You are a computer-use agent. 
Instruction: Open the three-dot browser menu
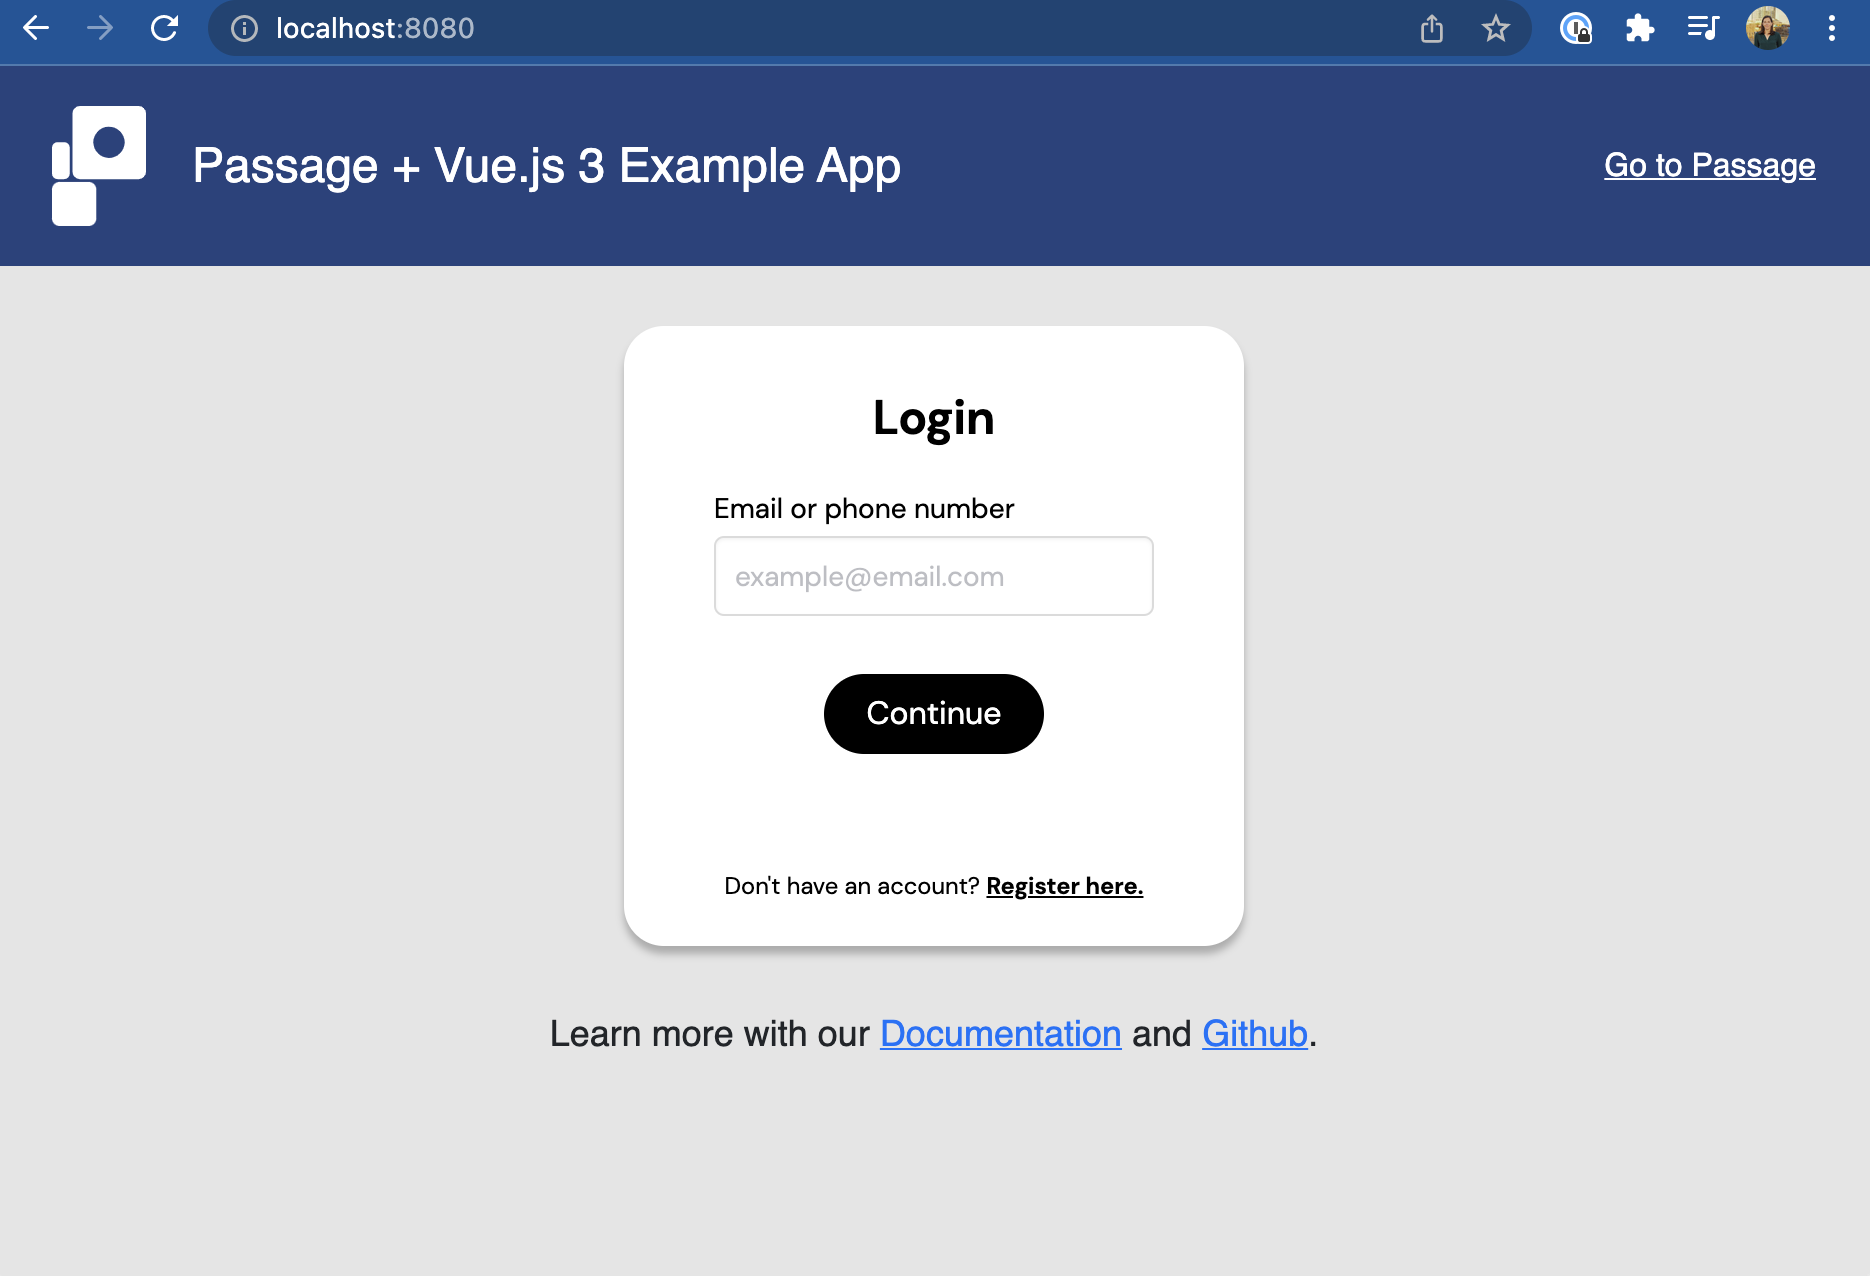tap(1832, 29)
